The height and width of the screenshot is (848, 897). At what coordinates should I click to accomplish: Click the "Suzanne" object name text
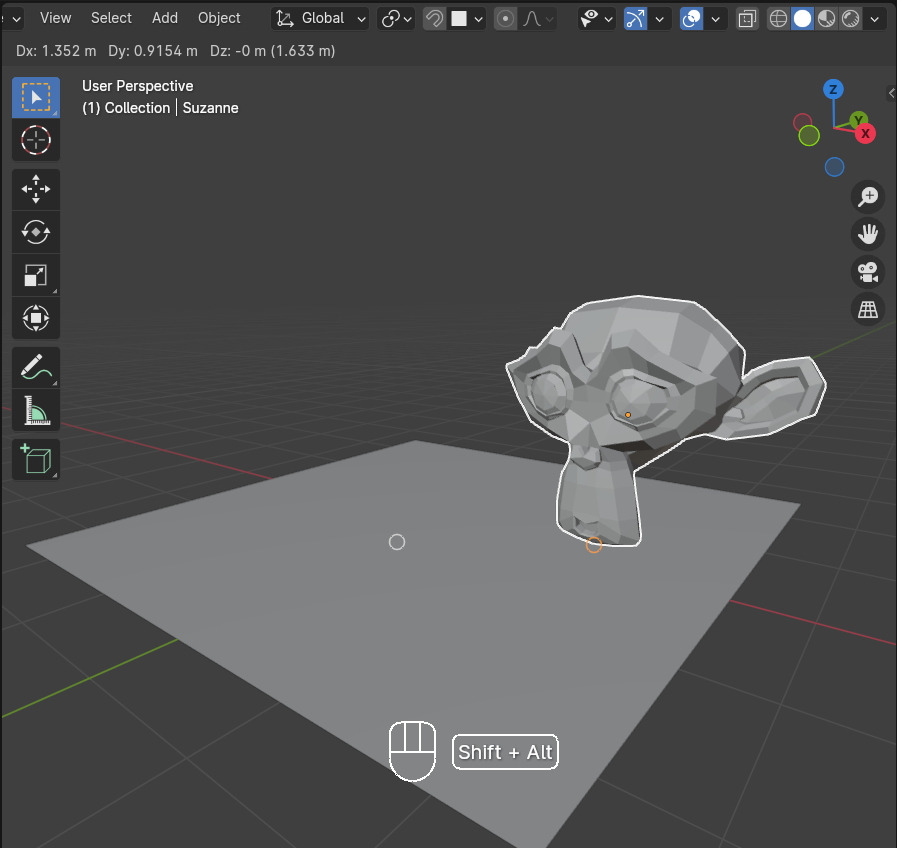click(x=211, y=108)
